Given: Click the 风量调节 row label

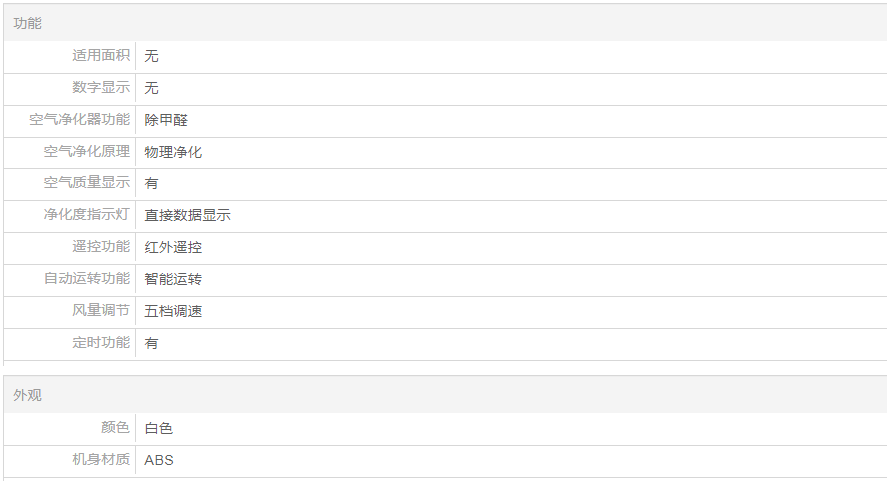Looking at the screenshot, I should click(101, 311).
